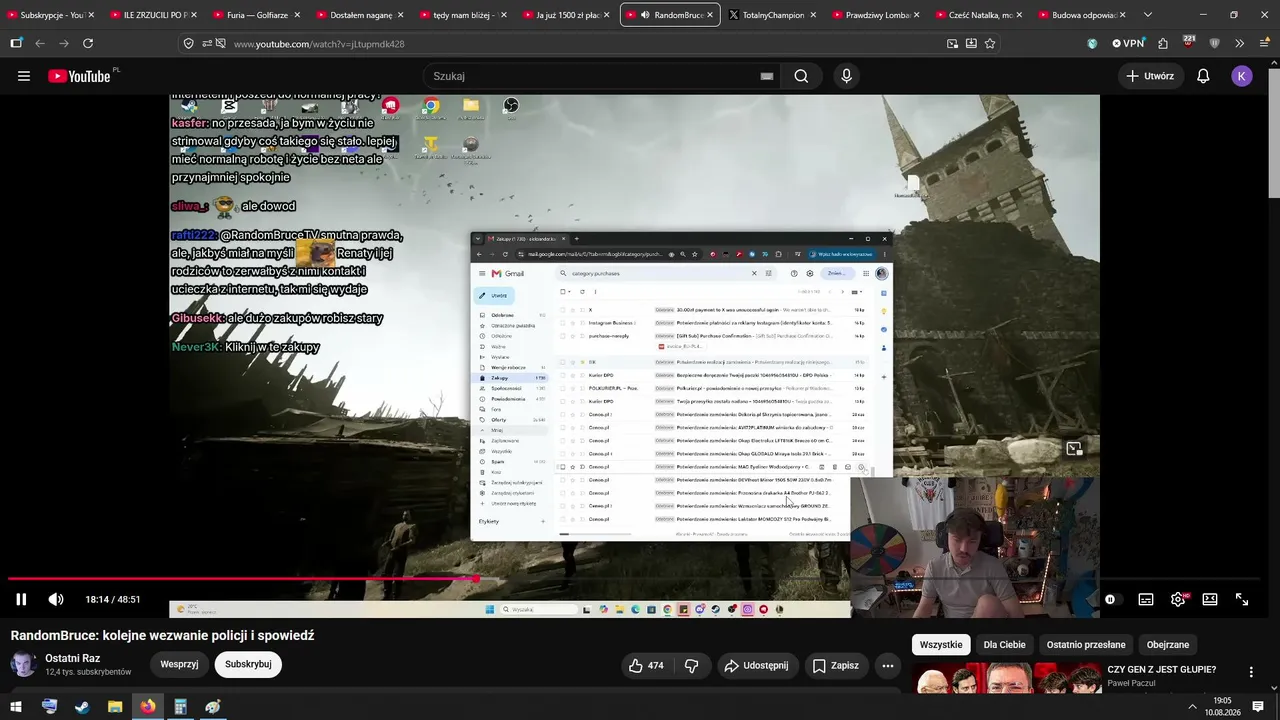Click the Utwórz create button
The width and height of the screenshot is (1280, 720).
click(1149, 76)
